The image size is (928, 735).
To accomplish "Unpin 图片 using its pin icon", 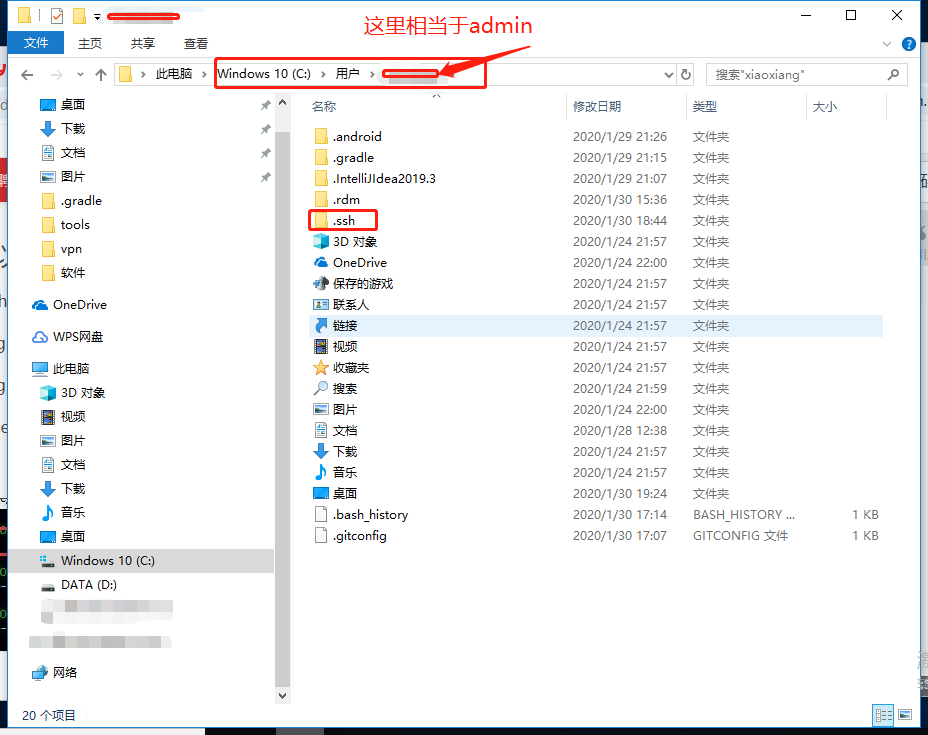I will coord(266,177).
